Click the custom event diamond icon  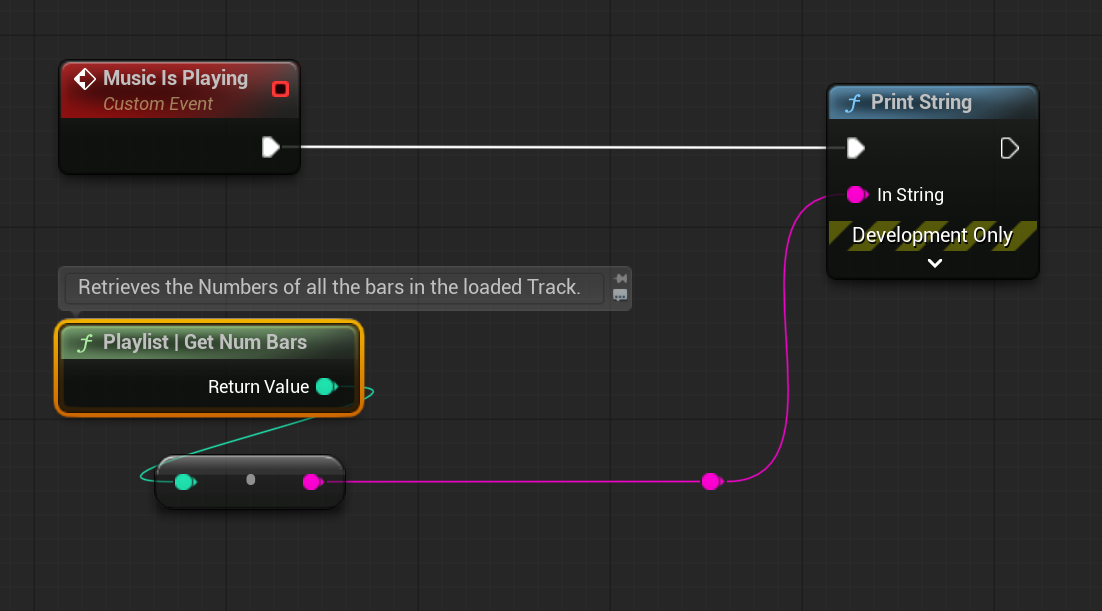86,79
